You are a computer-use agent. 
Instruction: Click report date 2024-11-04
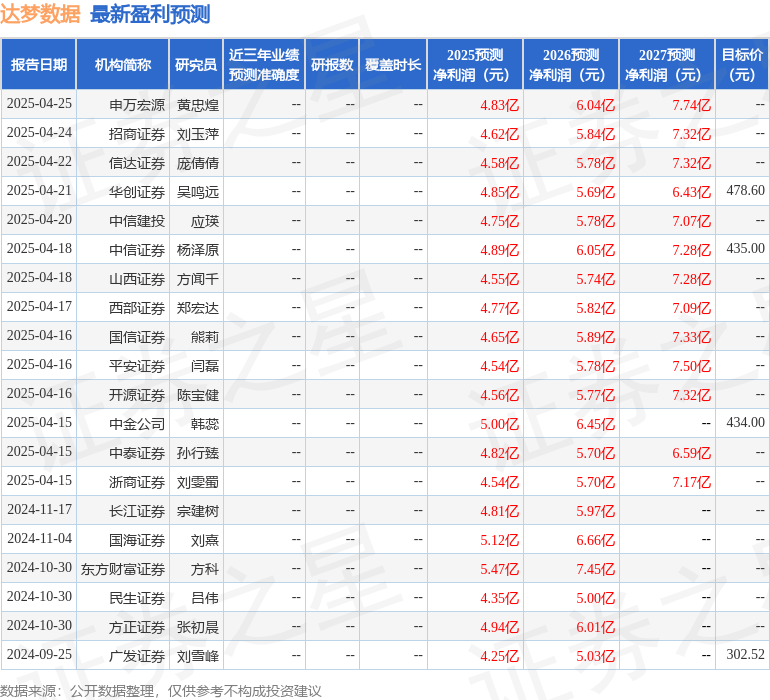coord(39,538)
